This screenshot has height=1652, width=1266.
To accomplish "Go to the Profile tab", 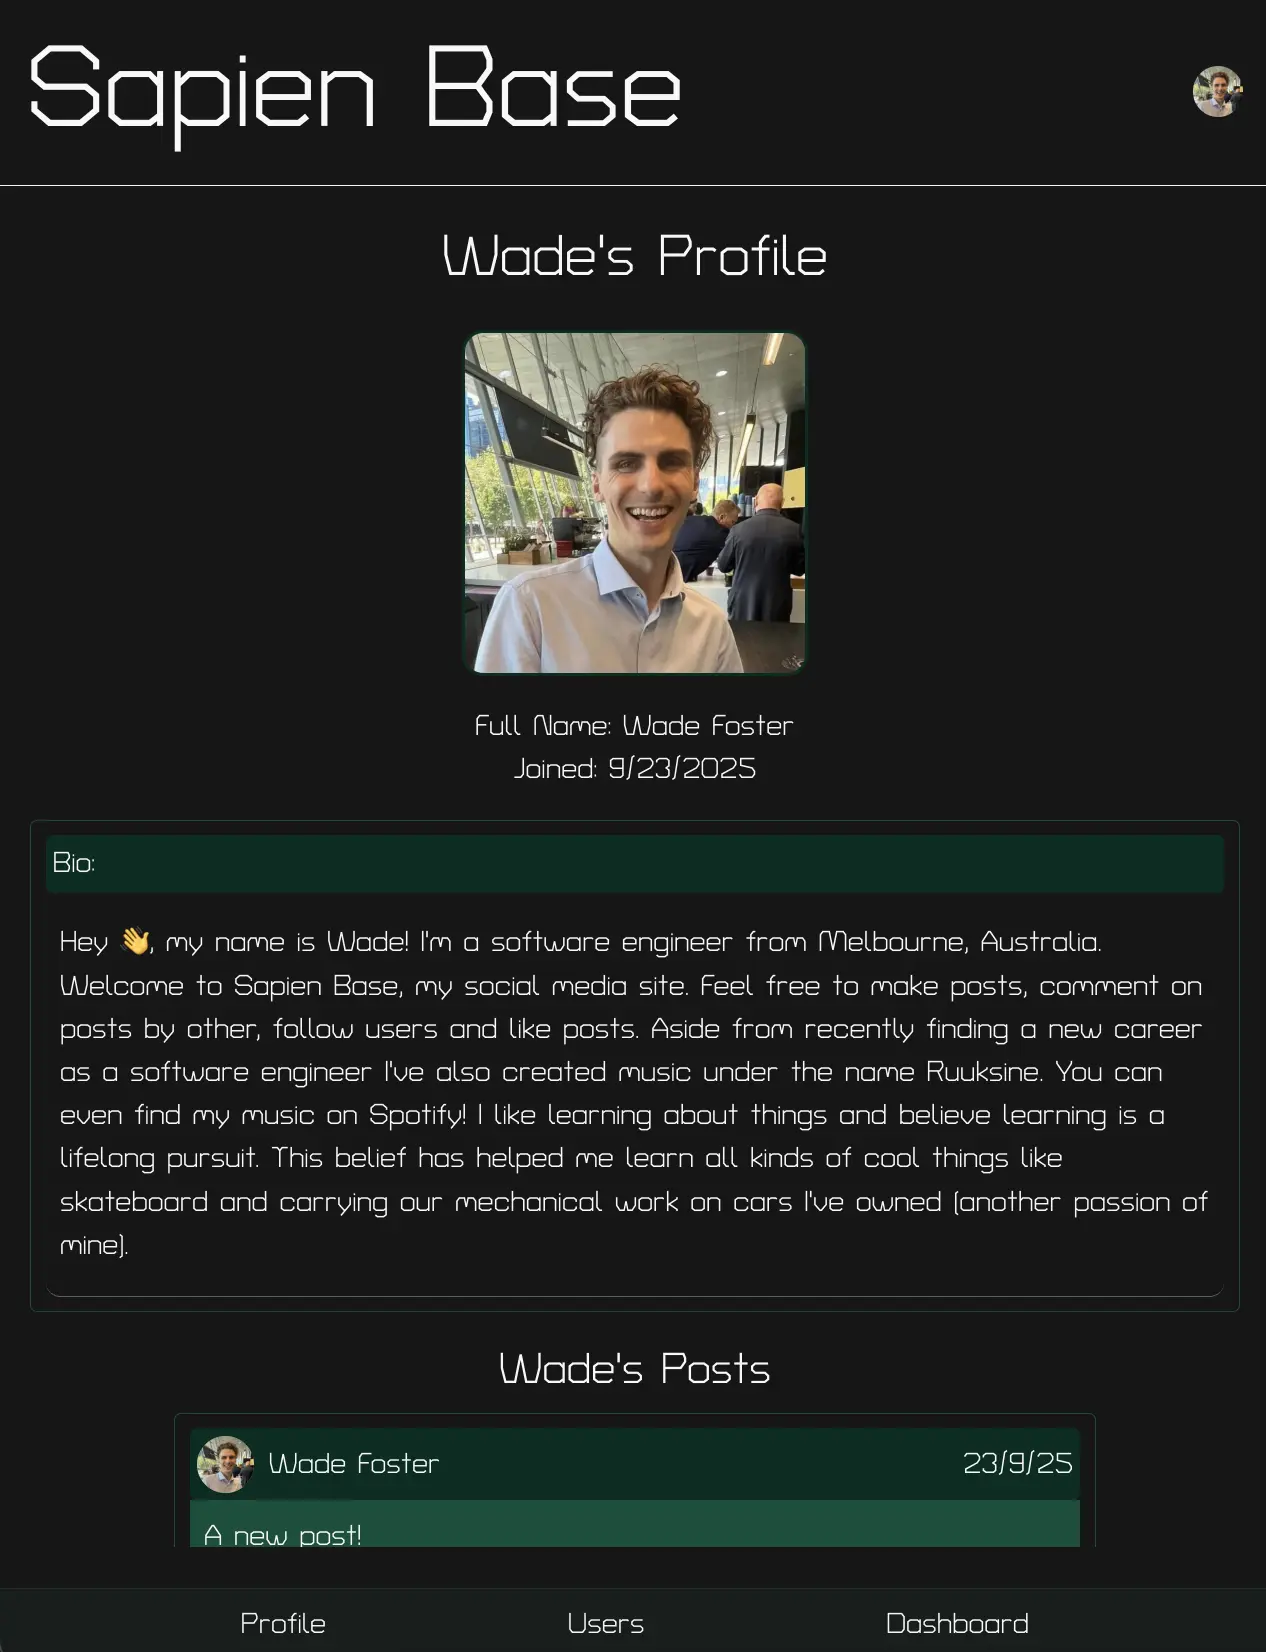I will tap(283, 1623).
